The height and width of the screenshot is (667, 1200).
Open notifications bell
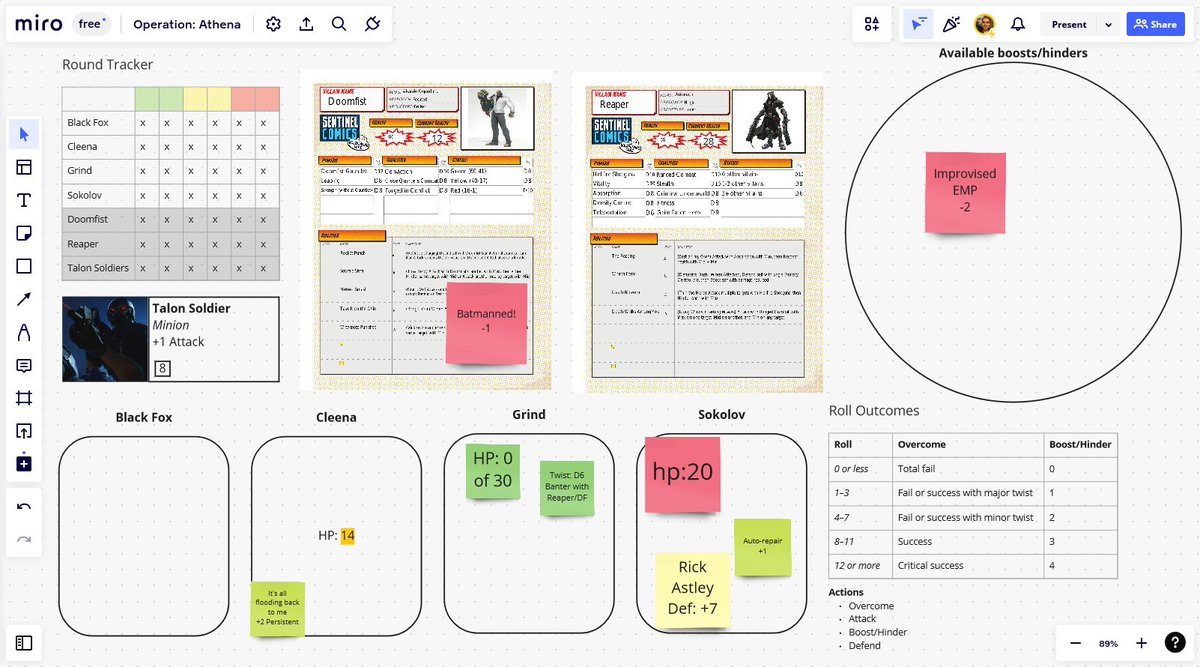1018,24
